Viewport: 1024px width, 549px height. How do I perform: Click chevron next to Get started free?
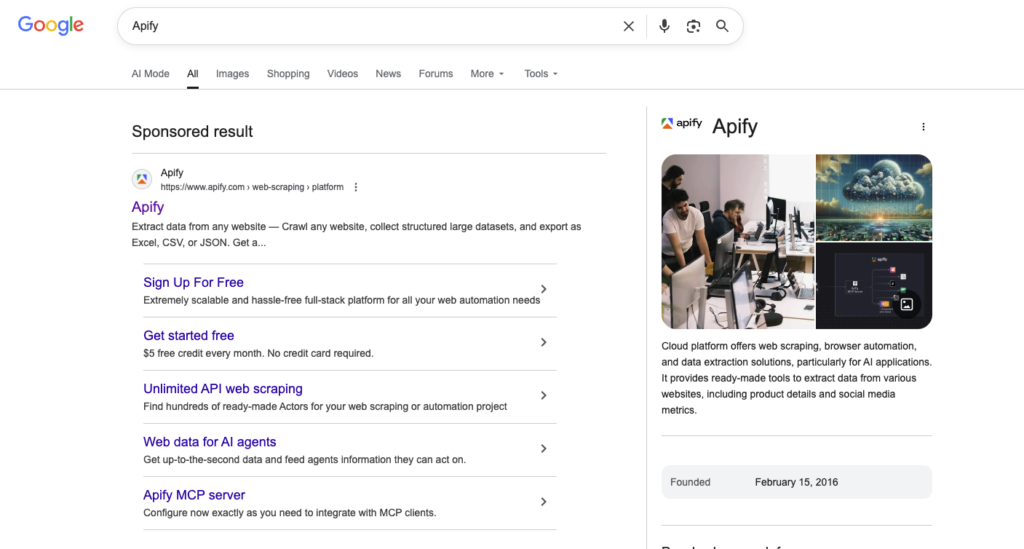[543, 342]
